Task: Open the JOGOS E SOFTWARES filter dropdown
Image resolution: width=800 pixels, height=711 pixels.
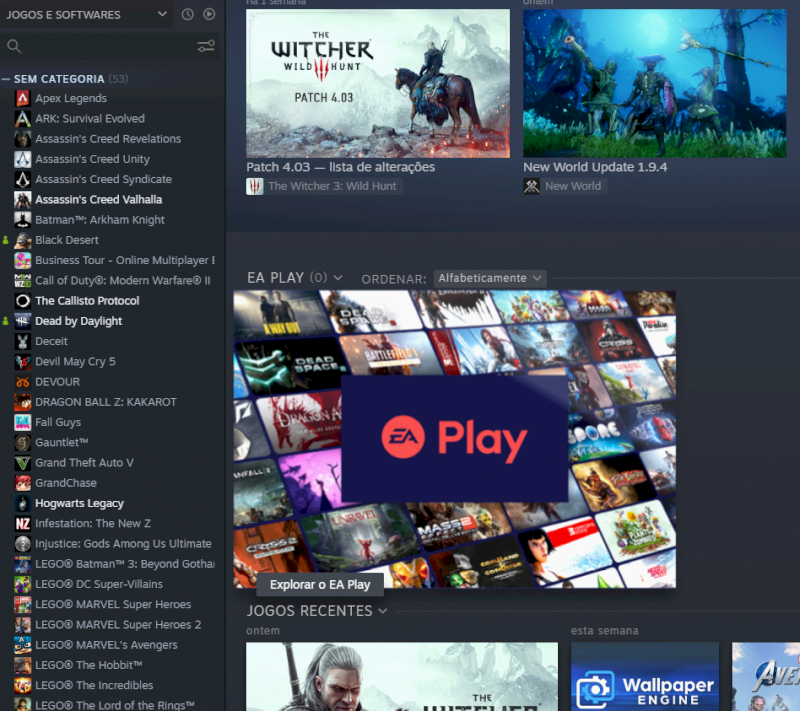Action: (x=86, y=14)
